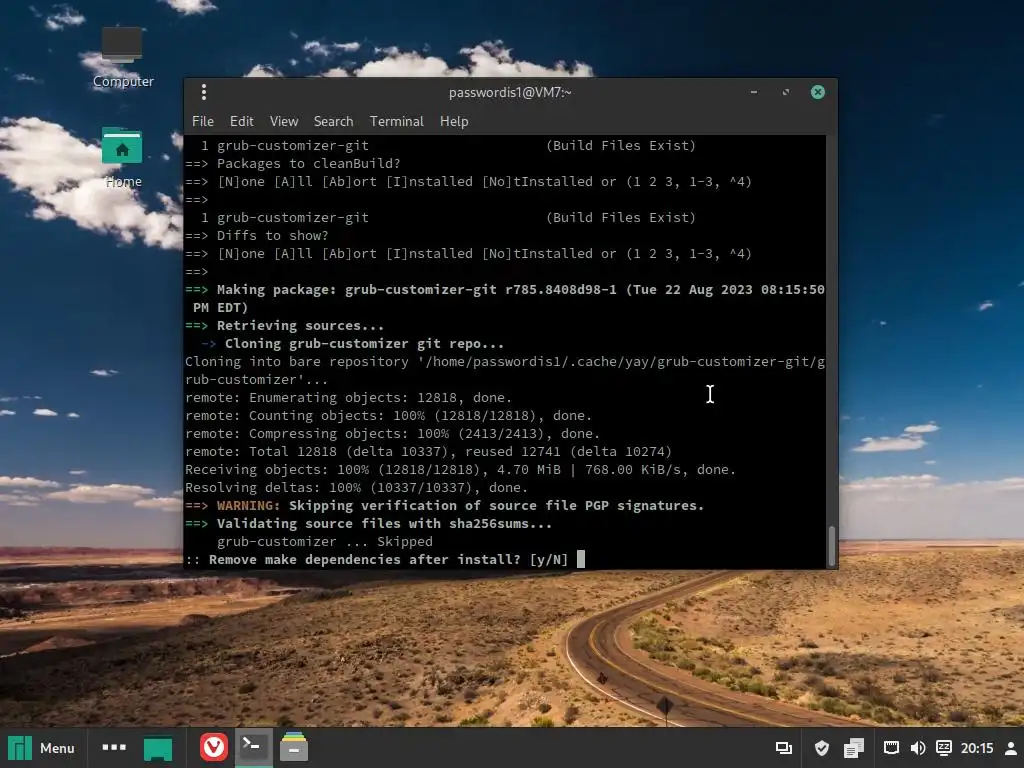Open the wired network tray icon
The height and width of the screenshot is (768, 1024).
click(891, 748)
